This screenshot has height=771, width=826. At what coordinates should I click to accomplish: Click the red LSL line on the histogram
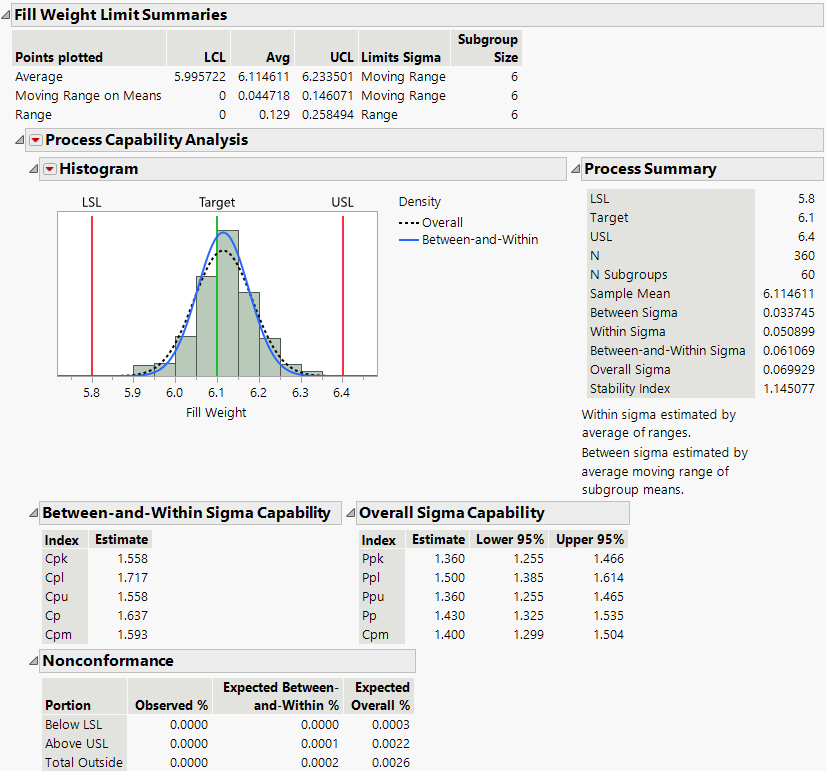92,300
